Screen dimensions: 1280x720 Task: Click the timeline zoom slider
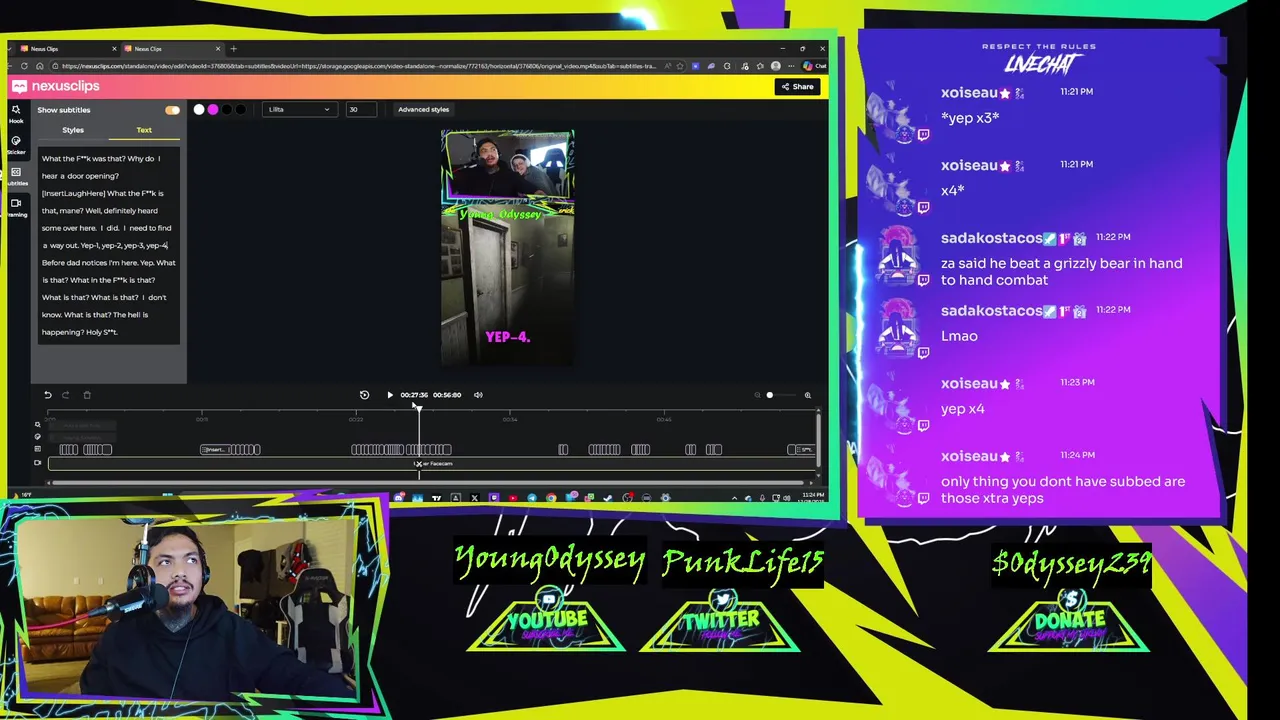(x=782, y=395)
